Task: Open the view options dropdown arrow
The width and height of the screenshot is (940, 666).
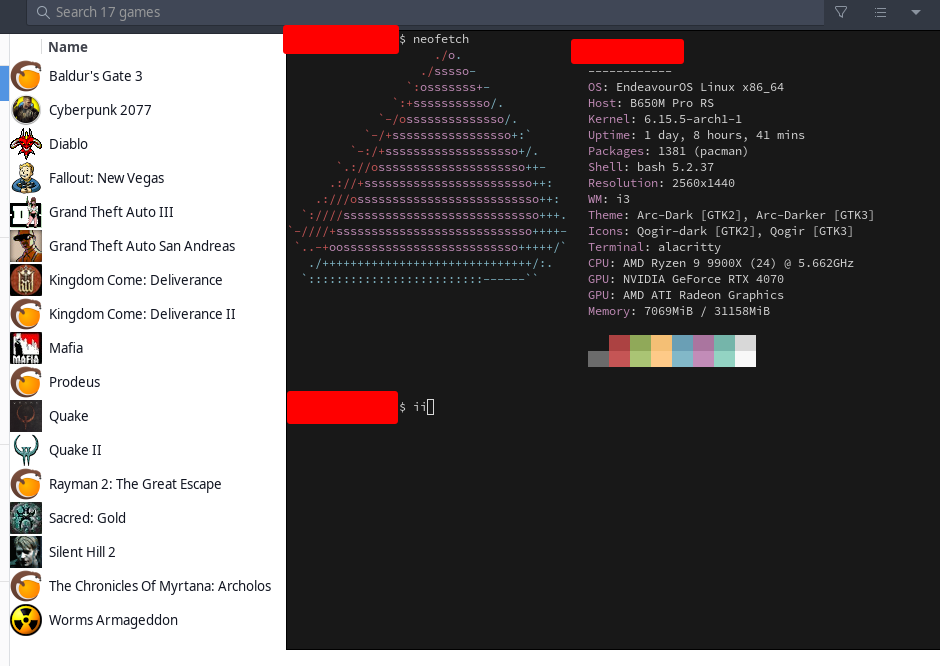Action: point(915,12)
